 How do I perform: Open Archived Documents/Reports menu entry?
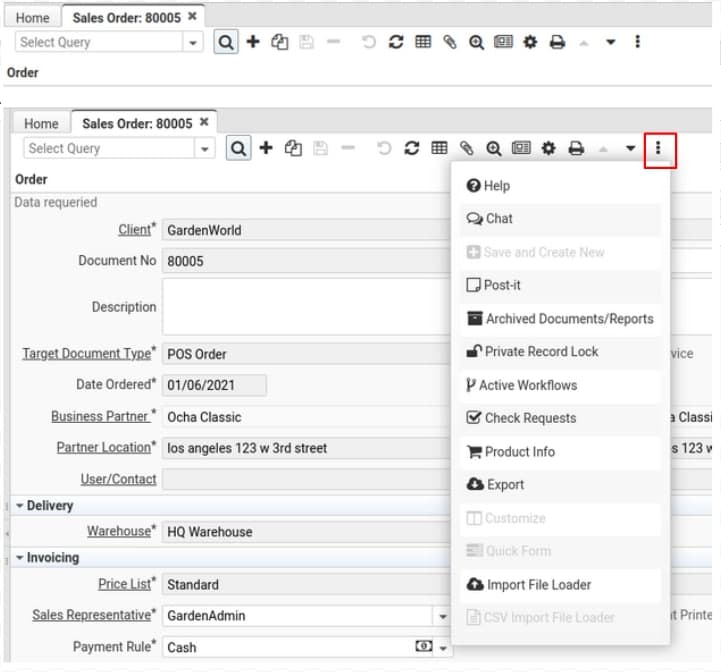coord(568,319)
